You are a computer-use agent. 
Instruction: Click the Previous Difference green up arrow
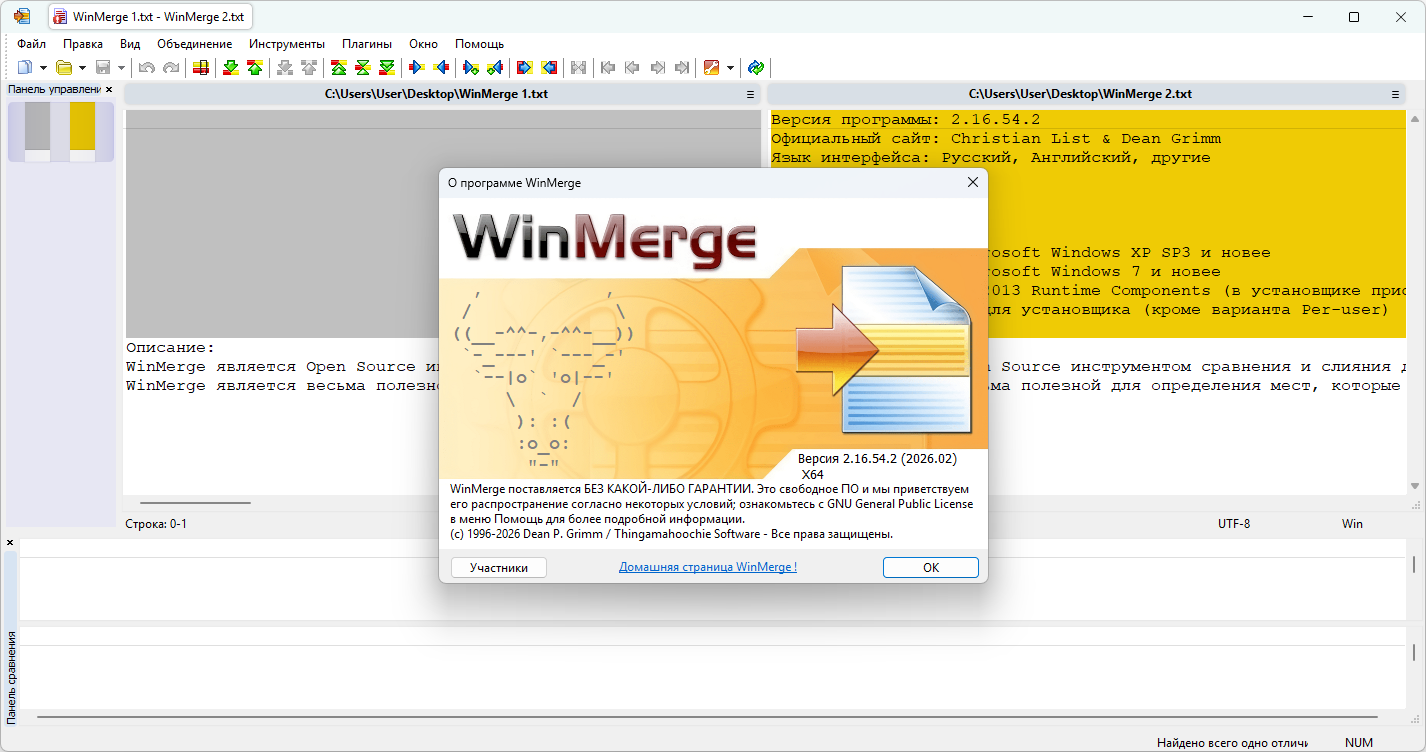pos(255,68)
